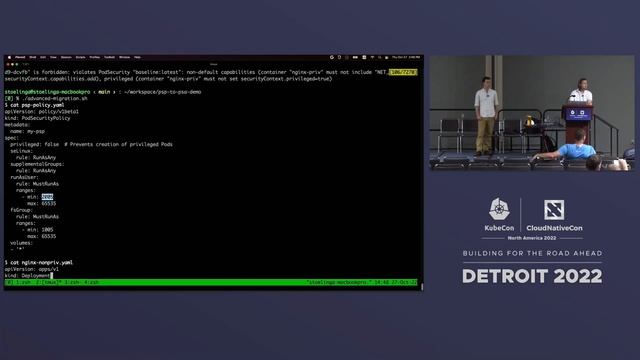Click the CloudNativeCon logo
Image resolution: width=640 pixels, height=360 pixels.
(554, 216)
